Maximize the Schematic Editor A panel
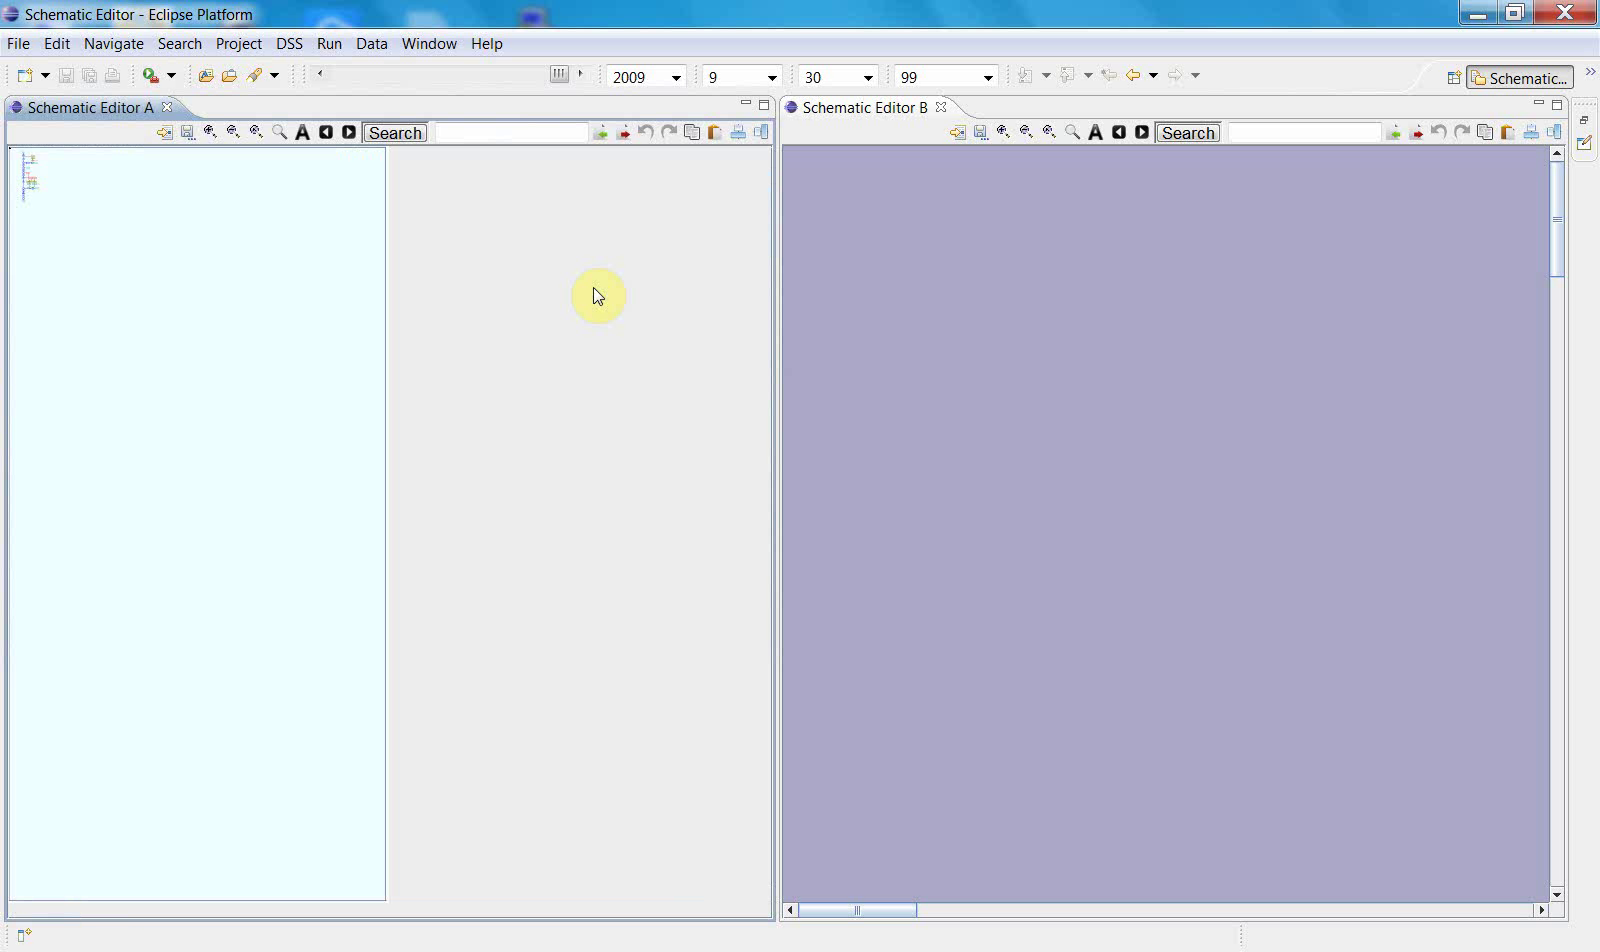The height and width of the screenshot is (952, 1600). click(x=764, y=104)
